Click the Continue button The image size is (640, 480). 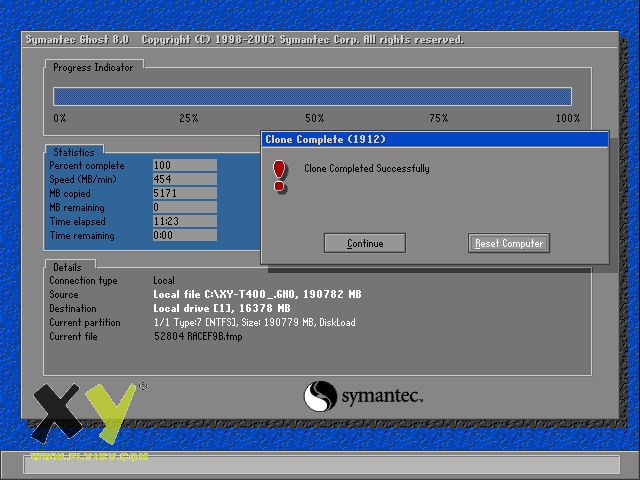pos(364,243)
